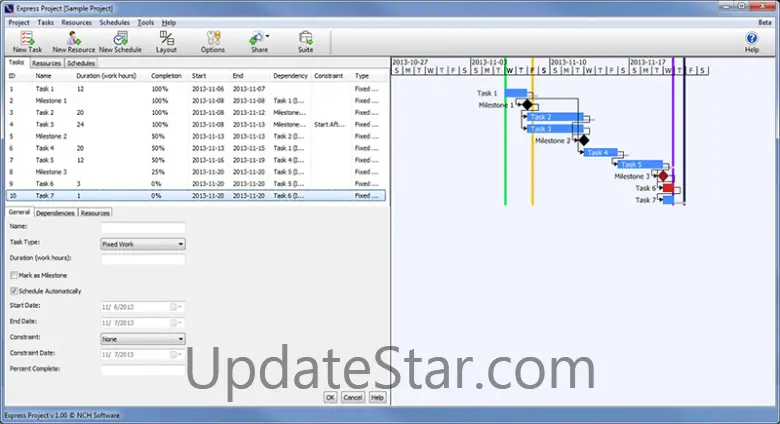
Task: Switch to the Schedules tab
Action: 81,63
